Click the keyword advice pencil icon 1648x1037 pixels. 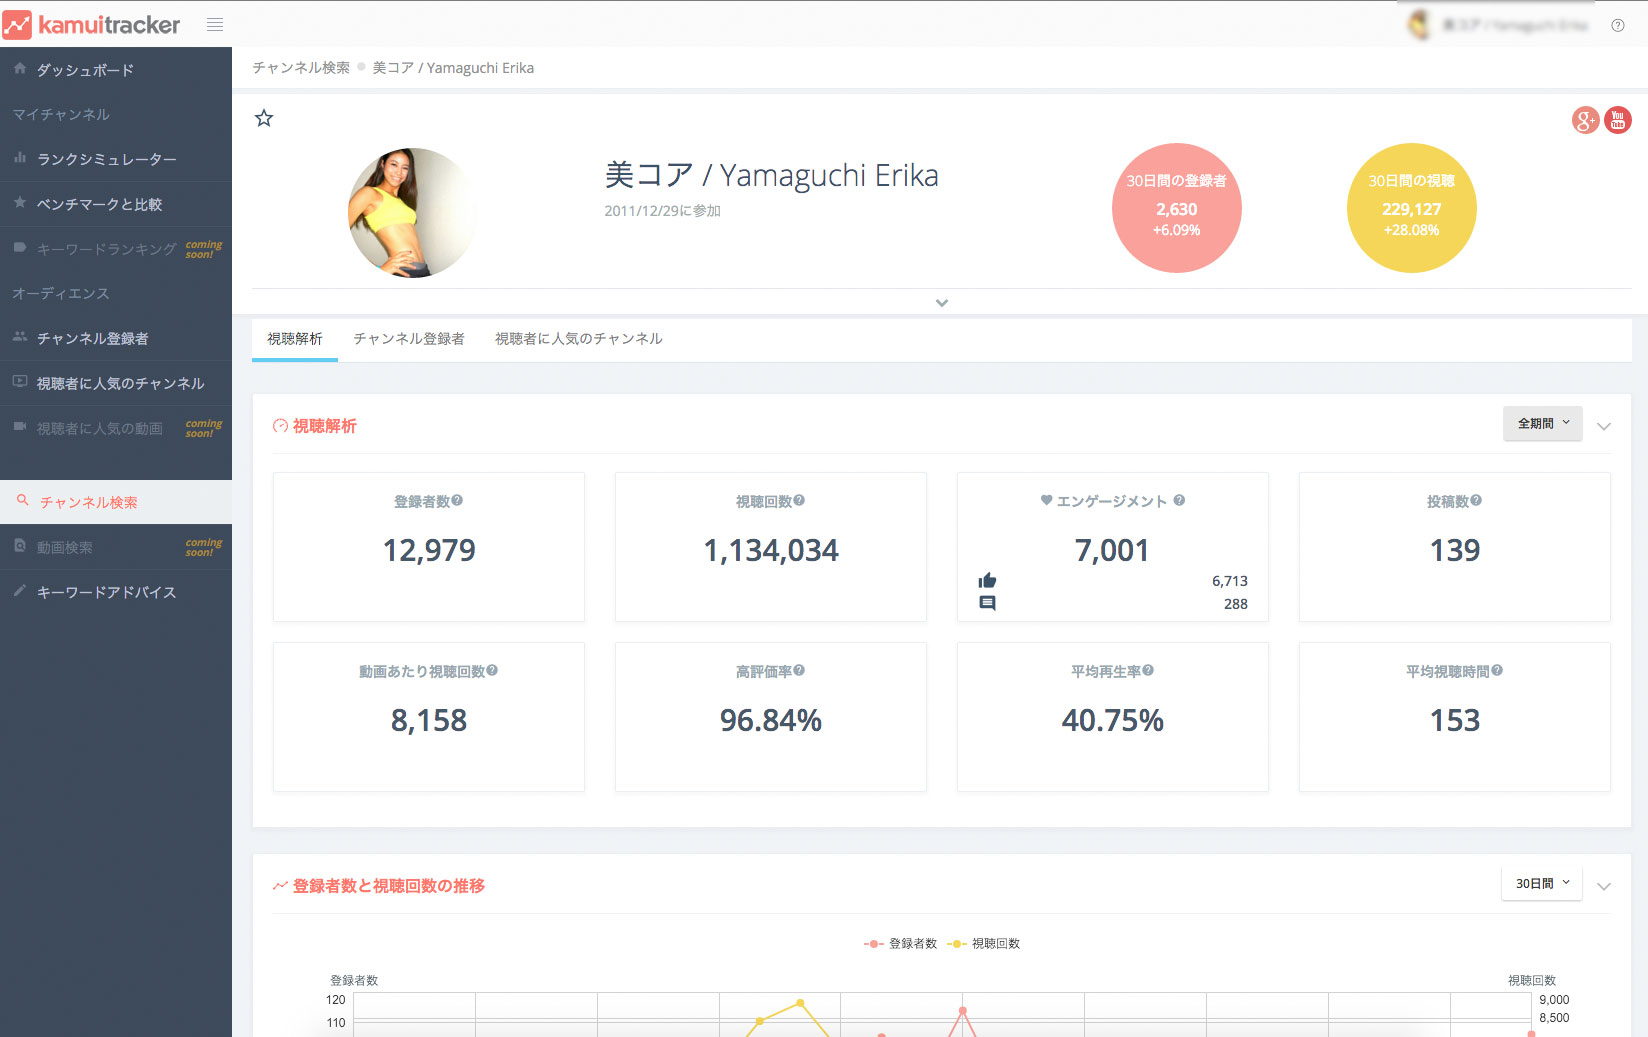pyautogui.click(x=20, y=591)
